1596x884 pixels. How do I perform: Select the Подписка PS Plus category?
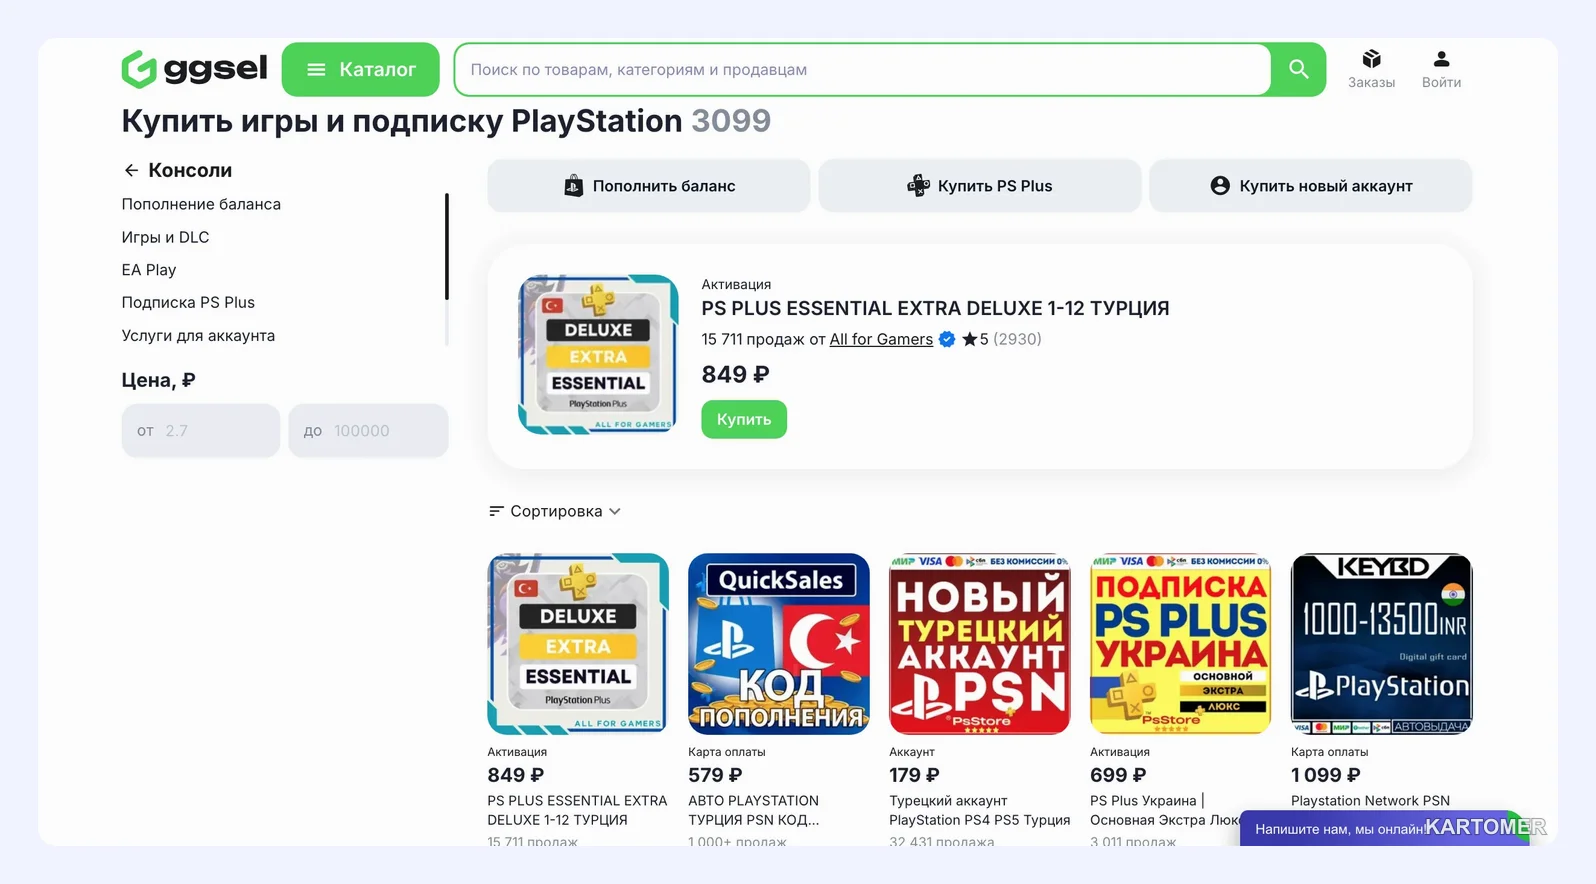click(188, 302)
